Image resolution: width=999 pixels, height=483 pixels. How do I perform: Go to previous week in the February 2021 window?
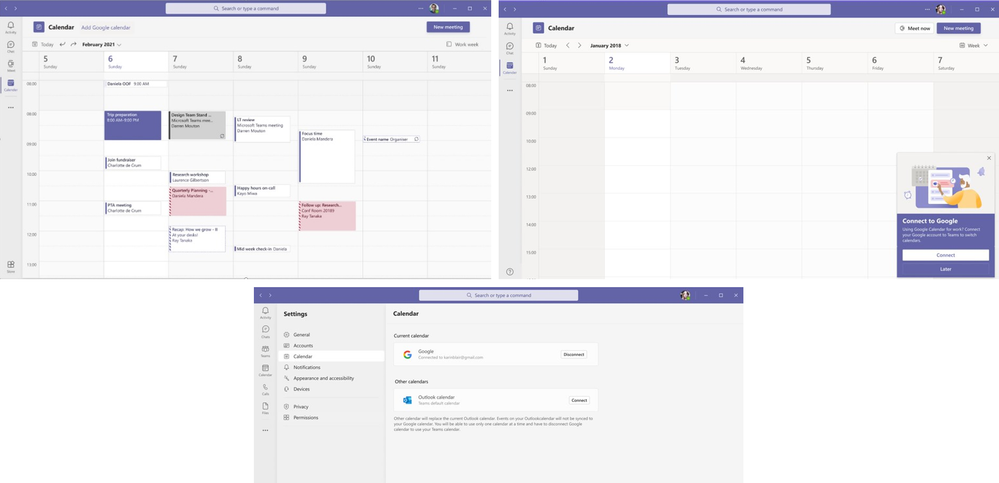pyautogui.click(x=62, y=45)
